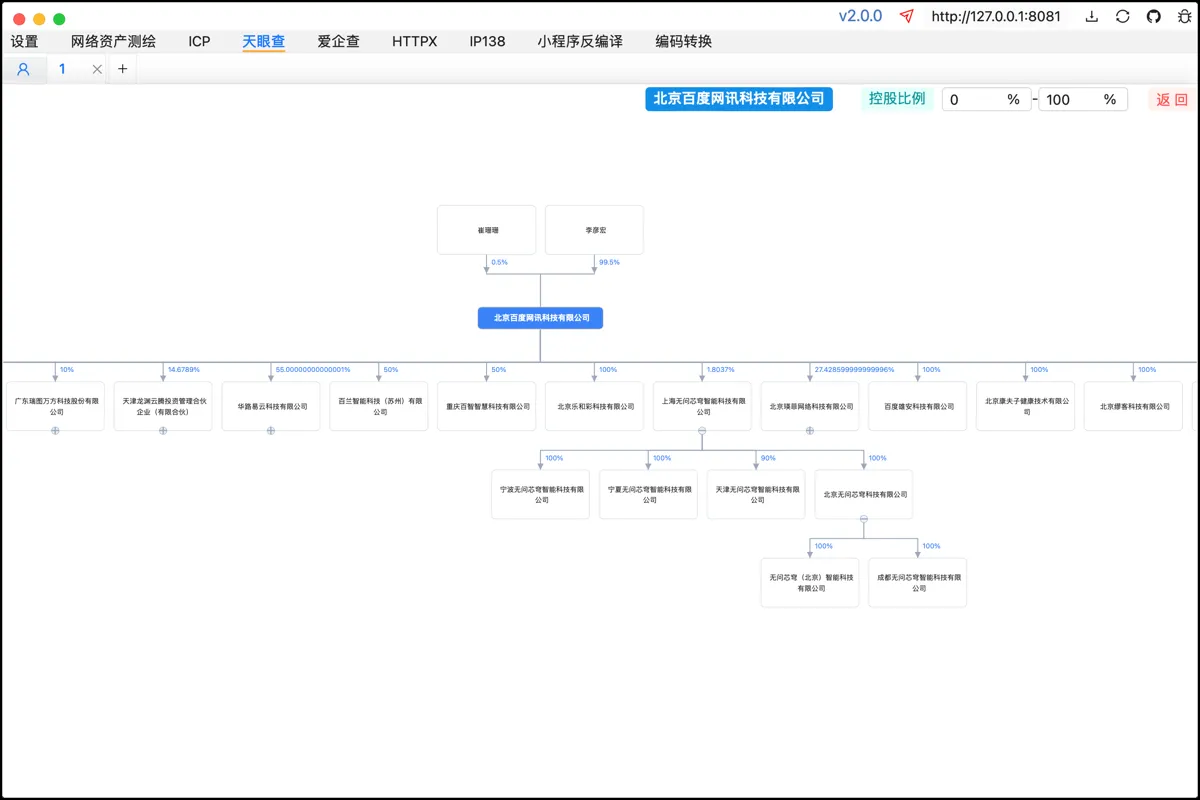Select the root node 北京百度网讯科技有限公司 in chart
Viewport: 1200px width, 800px height.
pyautogui.click(x=540, y=318)
